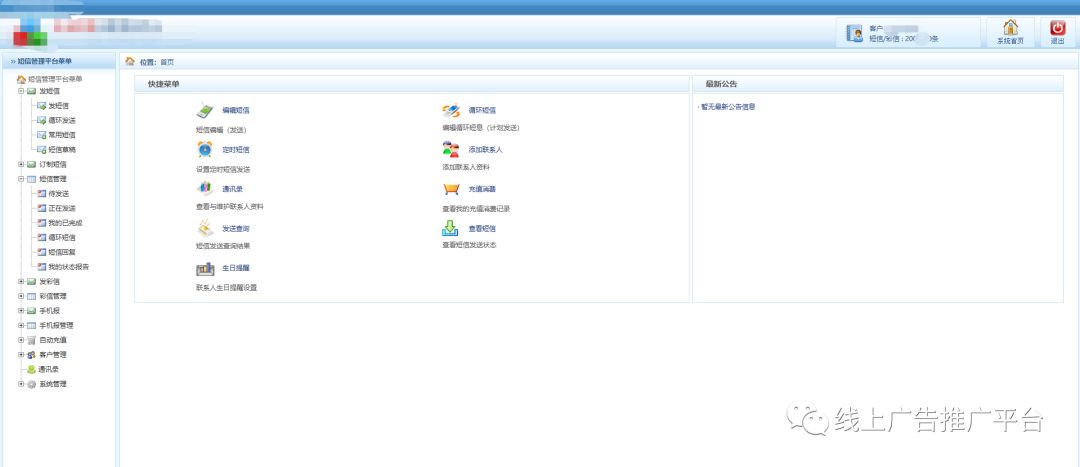This screenshot has width=1080, height=467.
Task: Go to 系统首页 using the house button
Action: 1010,32
